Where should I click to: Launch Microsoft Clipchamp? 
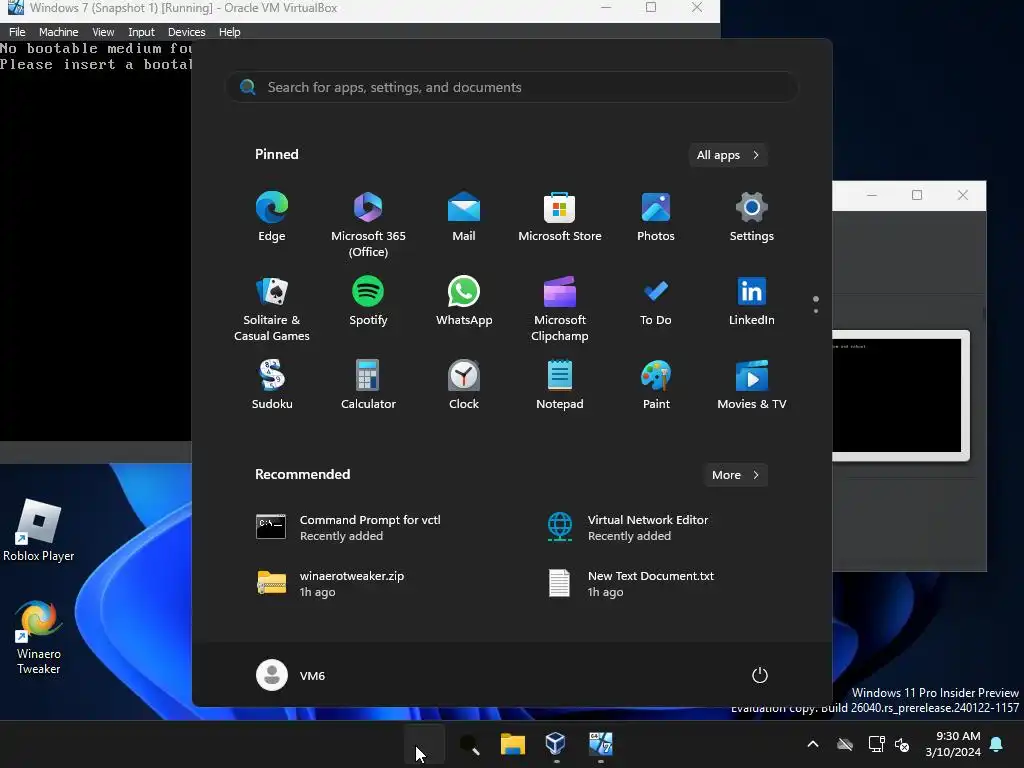click(x=560, y=308)
